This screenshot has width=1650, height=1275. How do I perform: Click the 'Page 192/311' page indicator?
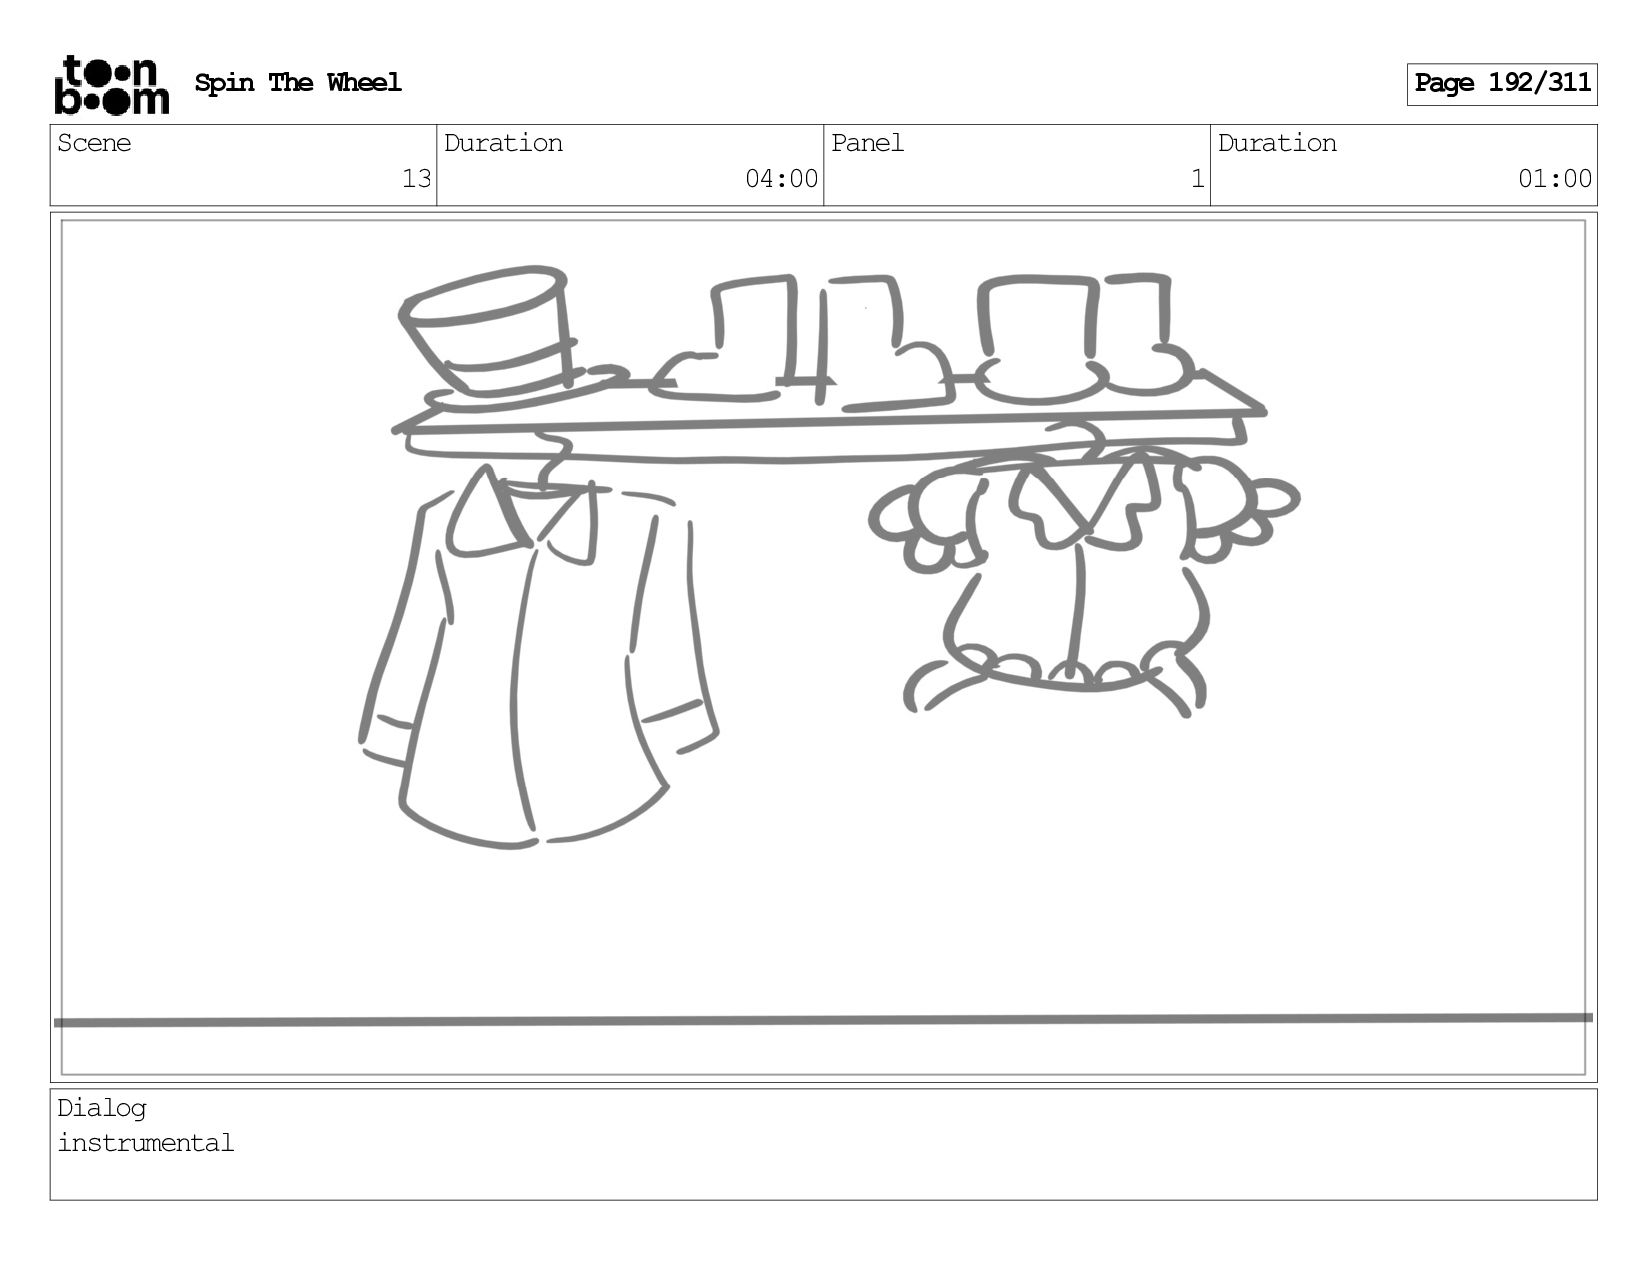[x=1501, y=84]
